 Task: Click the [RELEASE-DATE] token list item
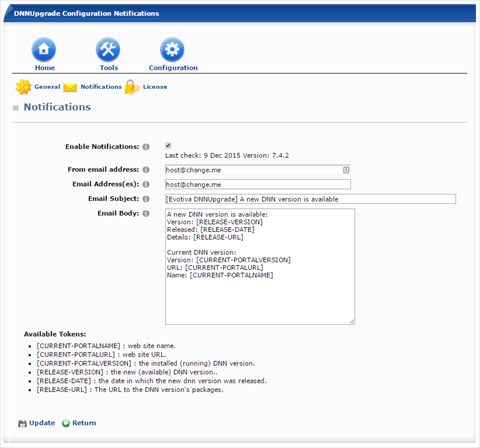(152, 381)
